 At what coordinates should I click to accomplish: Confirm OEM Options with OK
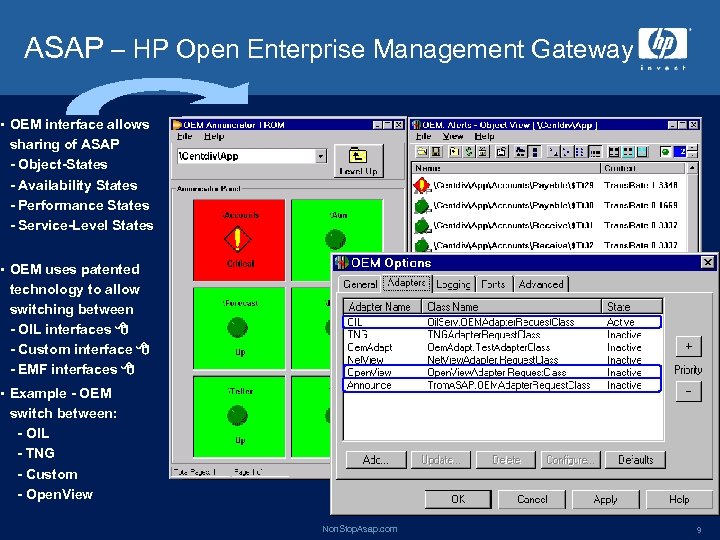point(458,499)
